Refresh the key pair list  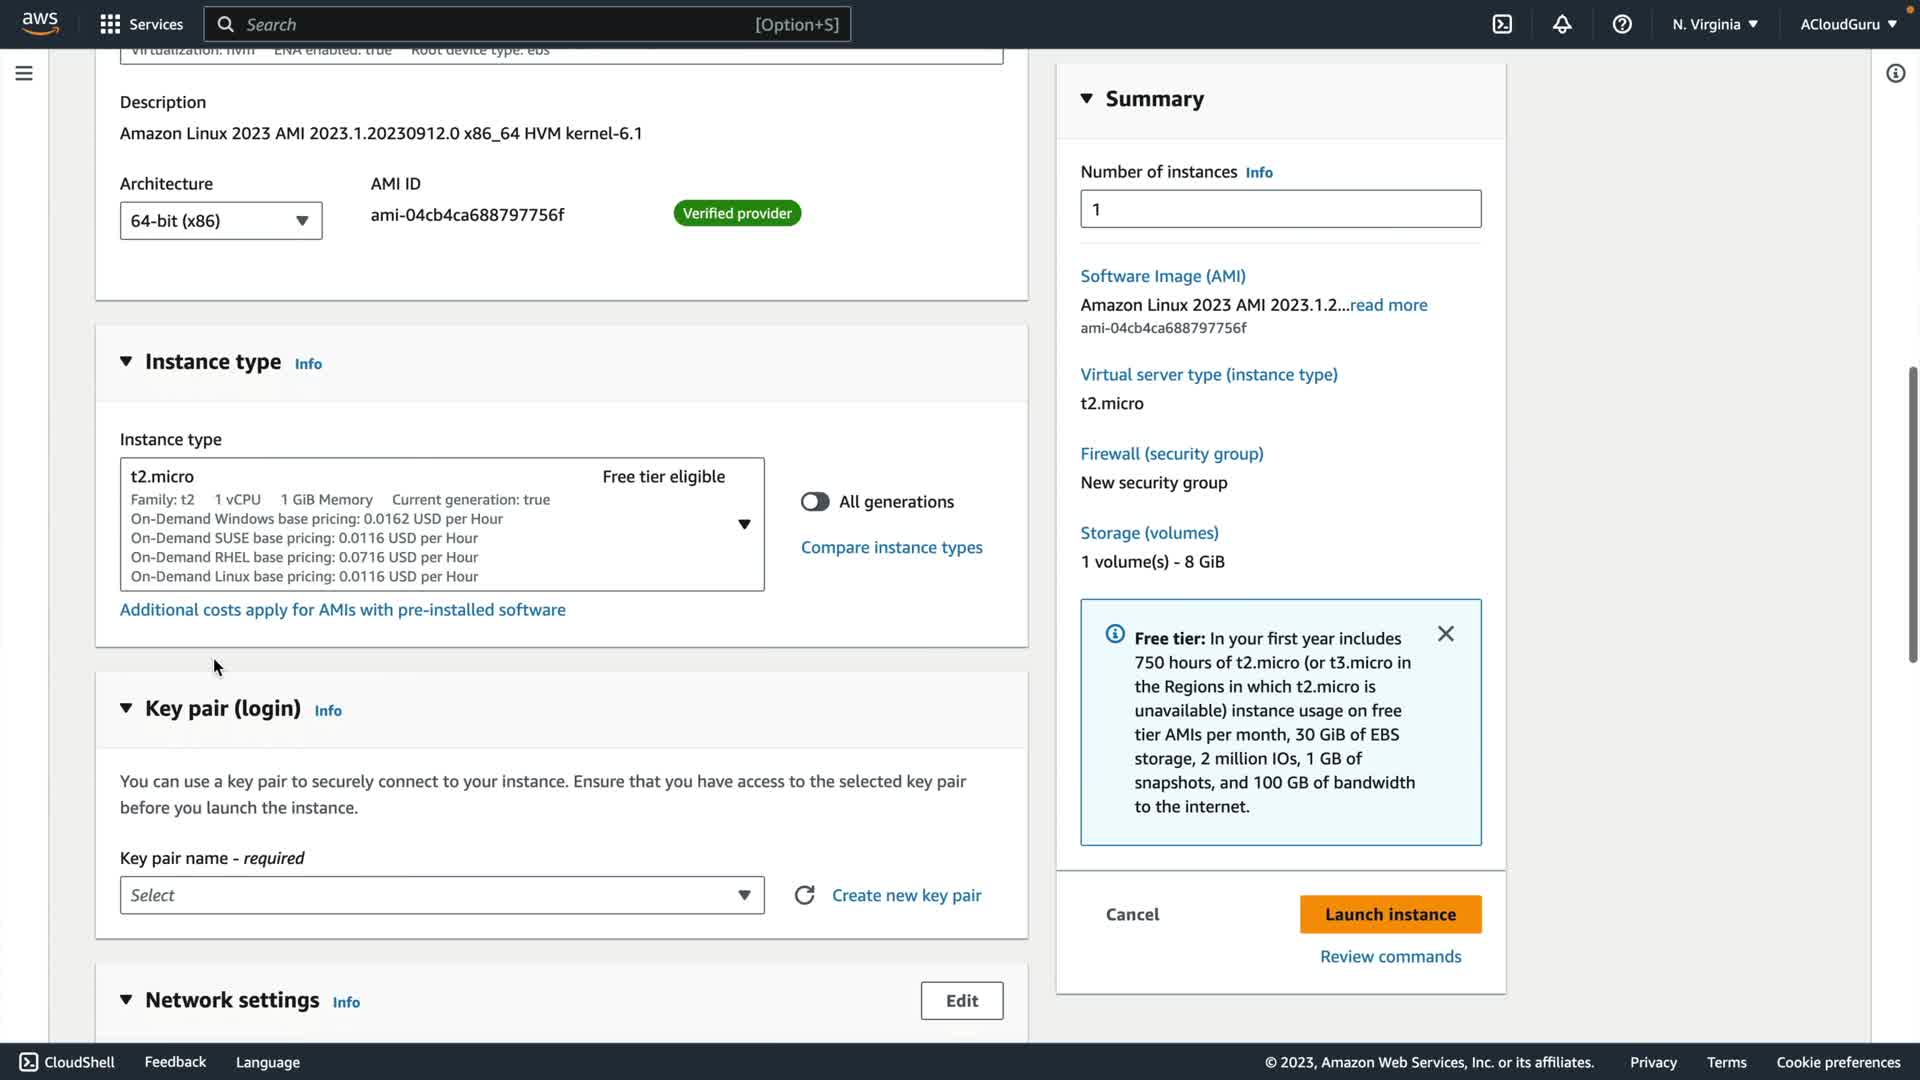click(804, 895)
